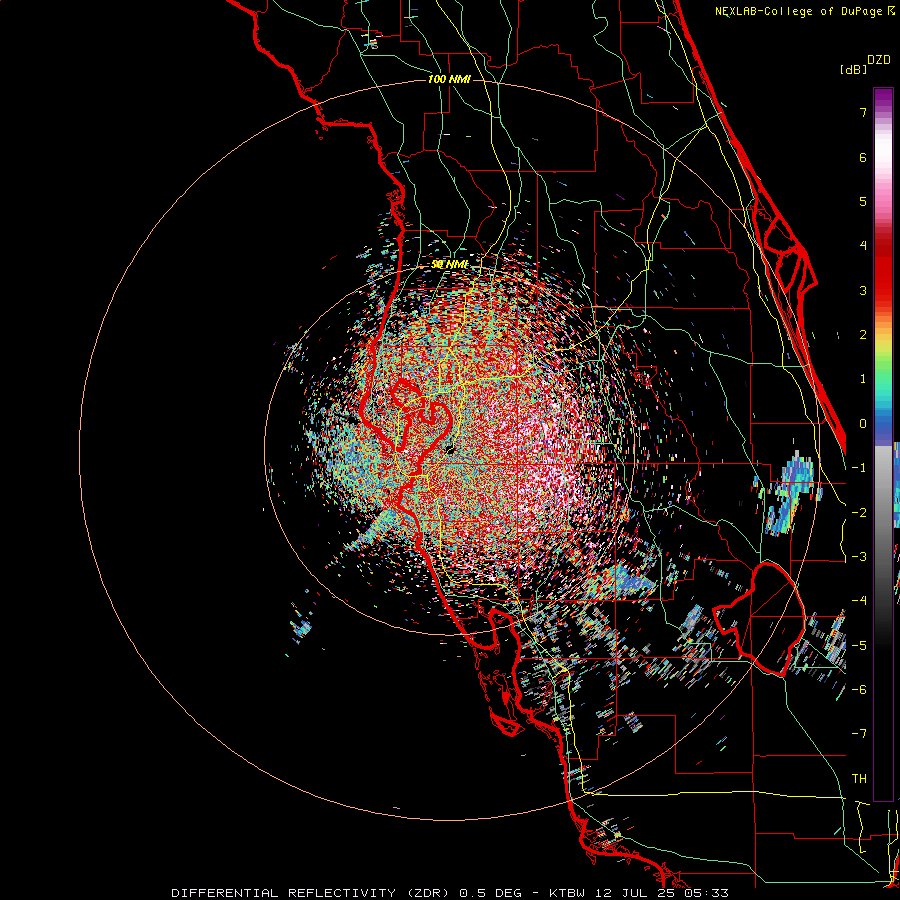Click the 100 NMI range ring label
Viewport: 900px width, 900px height.
point(449,79)
